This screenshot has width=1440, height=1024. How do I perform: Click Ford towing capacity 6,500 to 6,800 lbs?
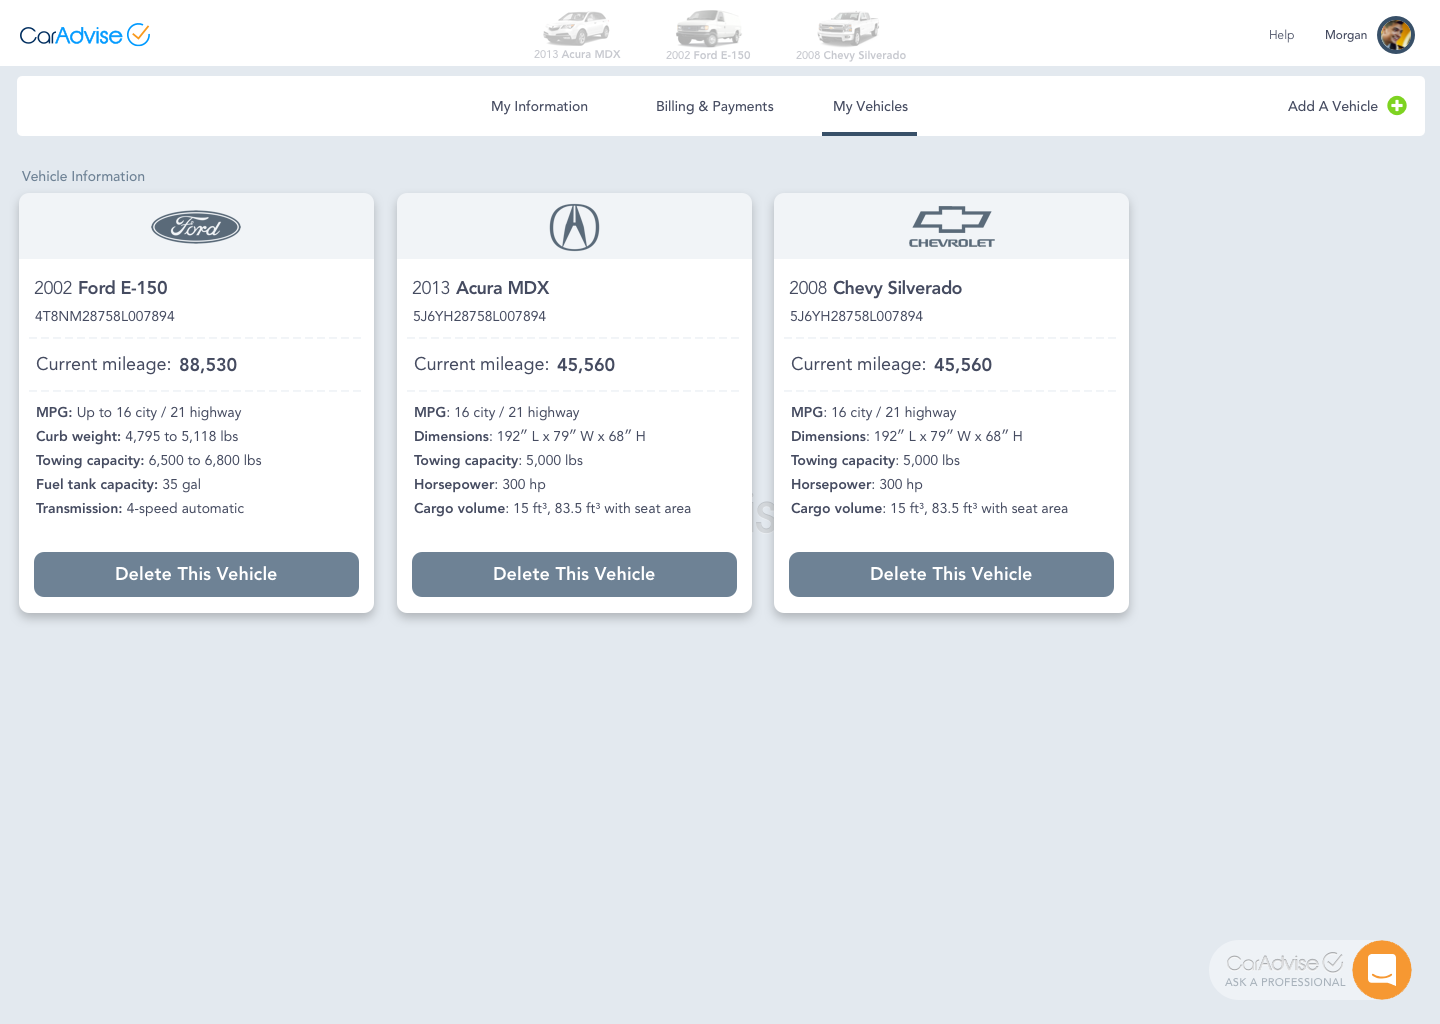click(x=149, y=460)
